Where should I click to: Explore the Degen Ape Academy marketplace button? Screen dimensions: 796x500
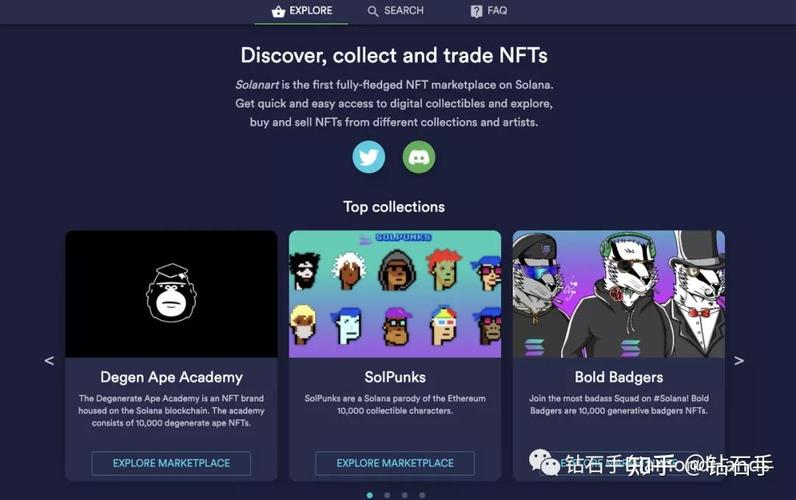[x=171, y=463]
